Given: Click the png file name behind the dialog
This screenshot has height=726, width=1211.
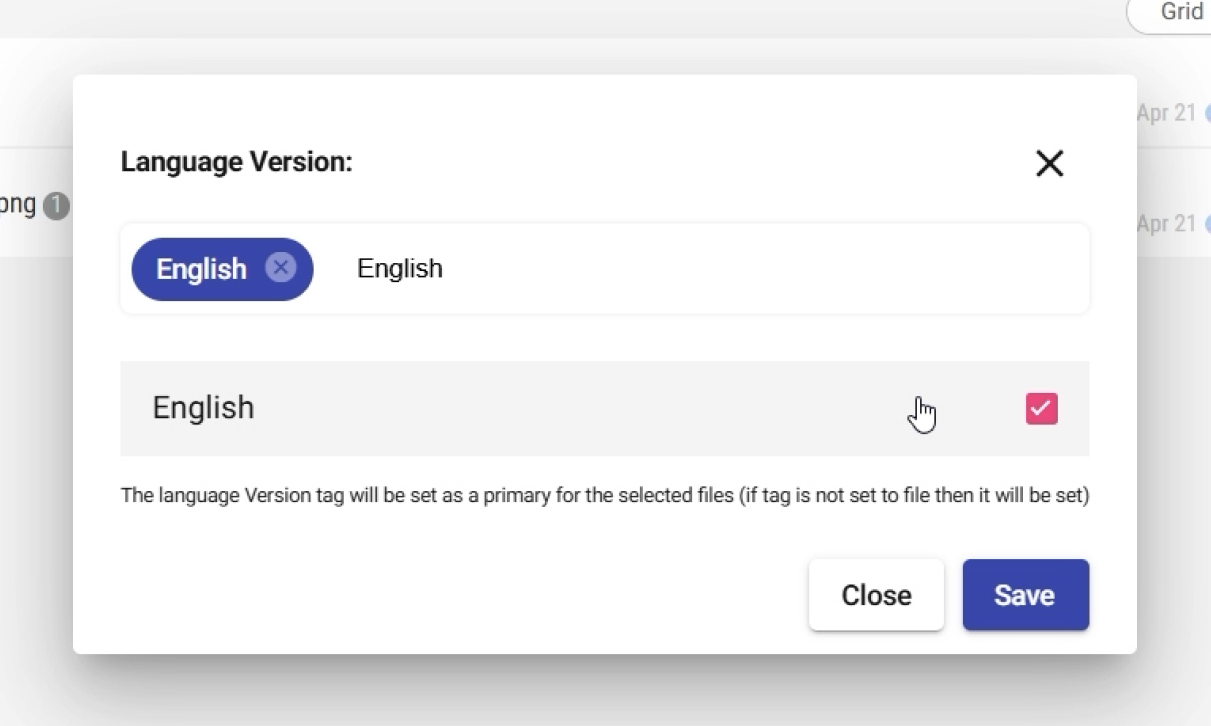Looking at the screenshot, I should [18, 205].
